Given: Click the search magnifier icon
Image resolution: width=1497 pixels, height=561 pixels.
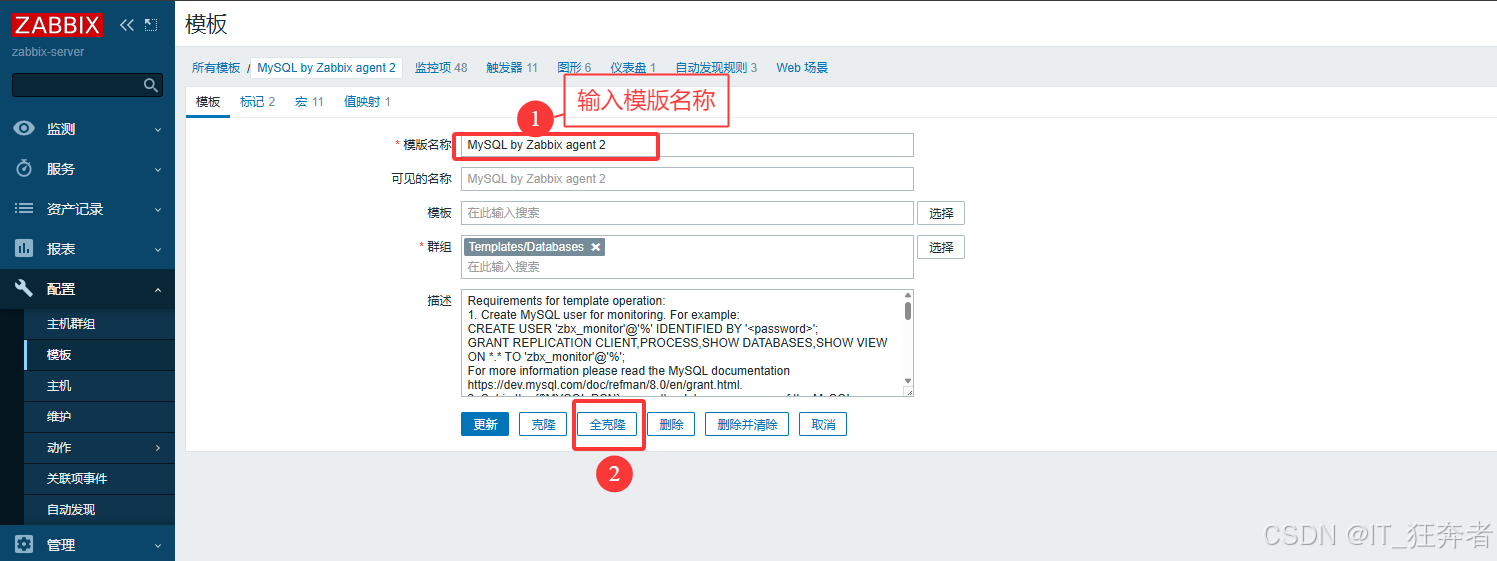Looking at the screenshot, I should coord(151,86).
